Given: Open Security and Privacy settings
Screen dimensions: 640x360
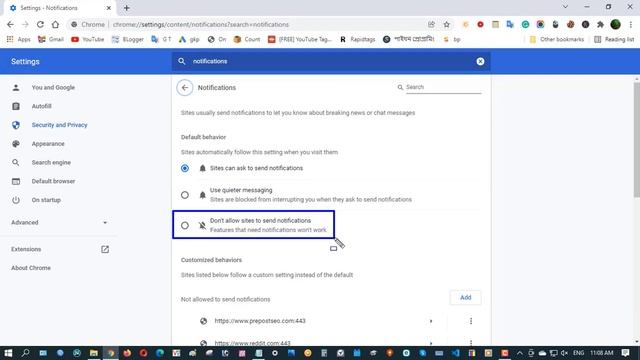Looking at the screenshot, I should 59,125.
